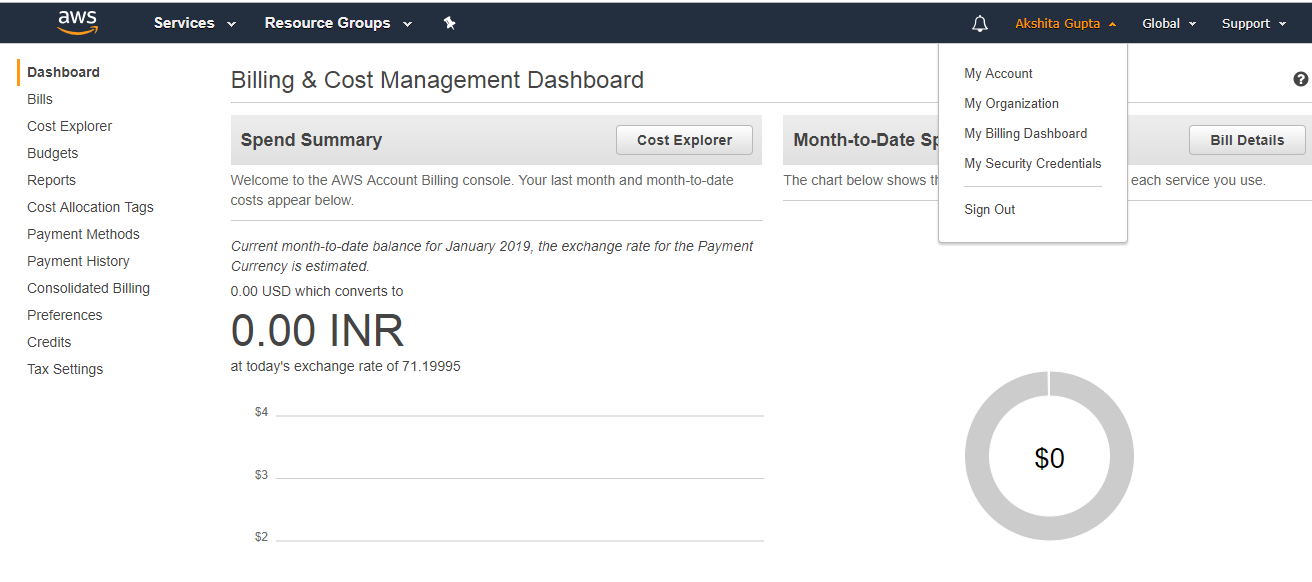Select My Organization from the menu
The height and width of the screenshot is (582, 1312).
(1011, 103)
